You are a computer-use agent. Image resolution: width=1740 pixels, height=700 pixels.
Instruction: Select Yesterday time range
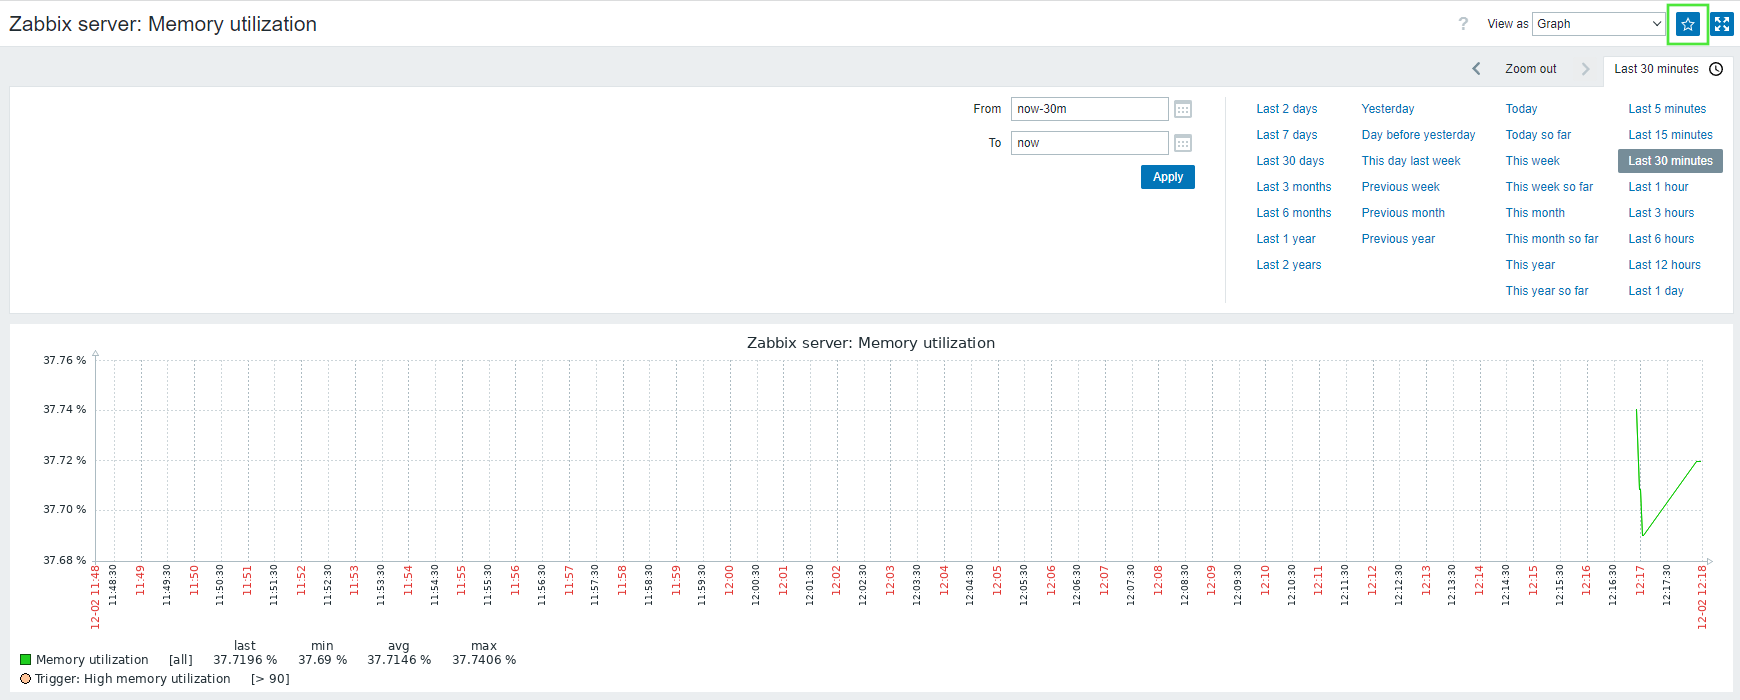[x=1388, y=109]
